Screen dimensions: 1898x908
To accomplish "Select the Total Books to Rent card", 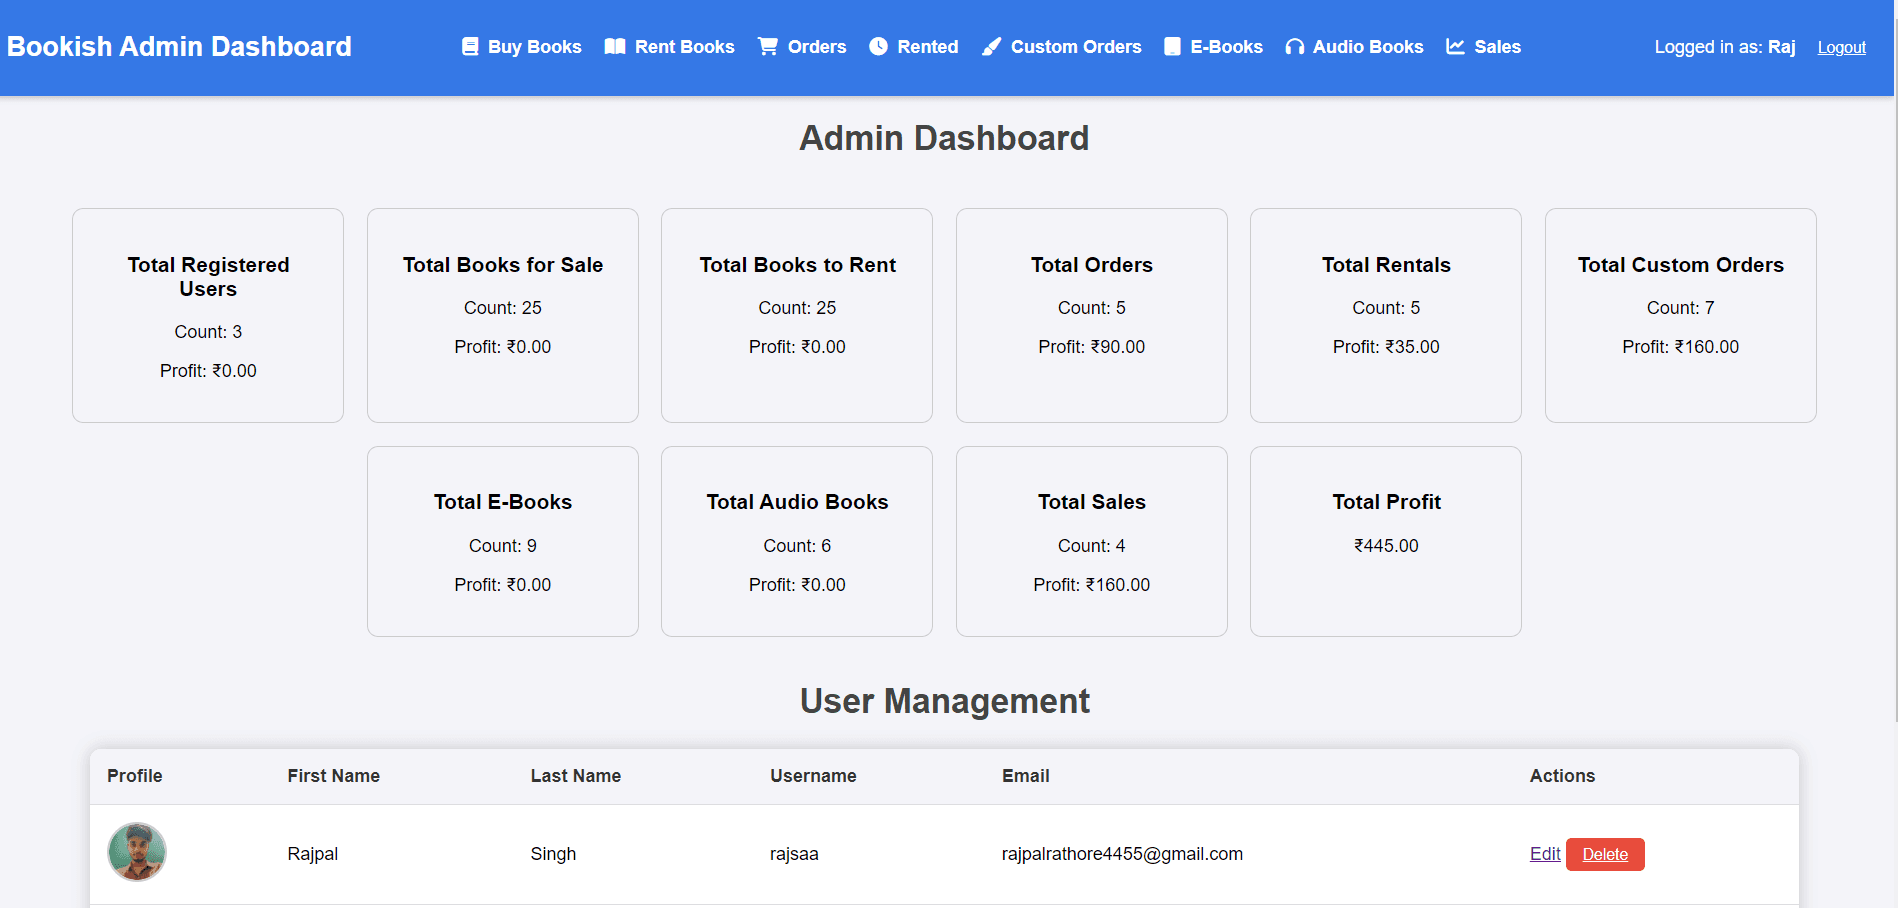I will pos(797,315).
